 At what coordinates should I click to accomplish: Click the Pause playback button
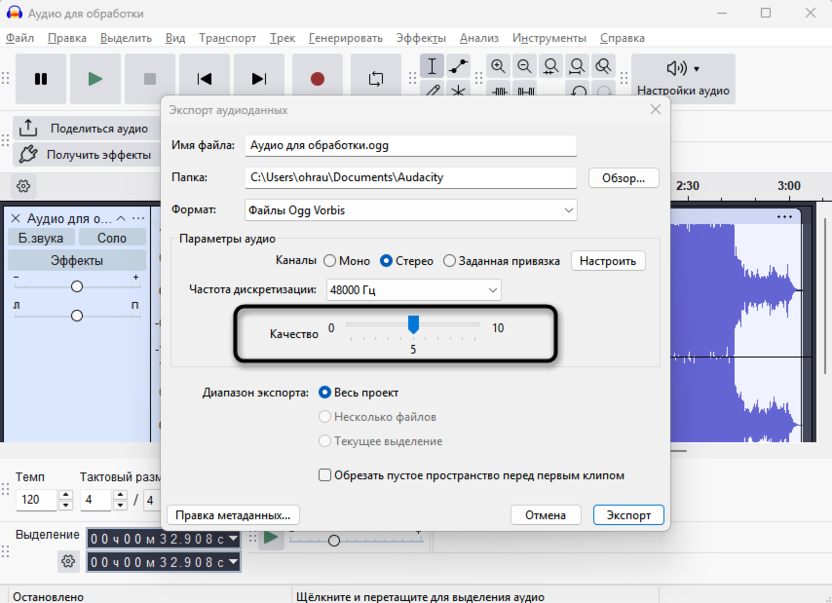tap(41, 79)
